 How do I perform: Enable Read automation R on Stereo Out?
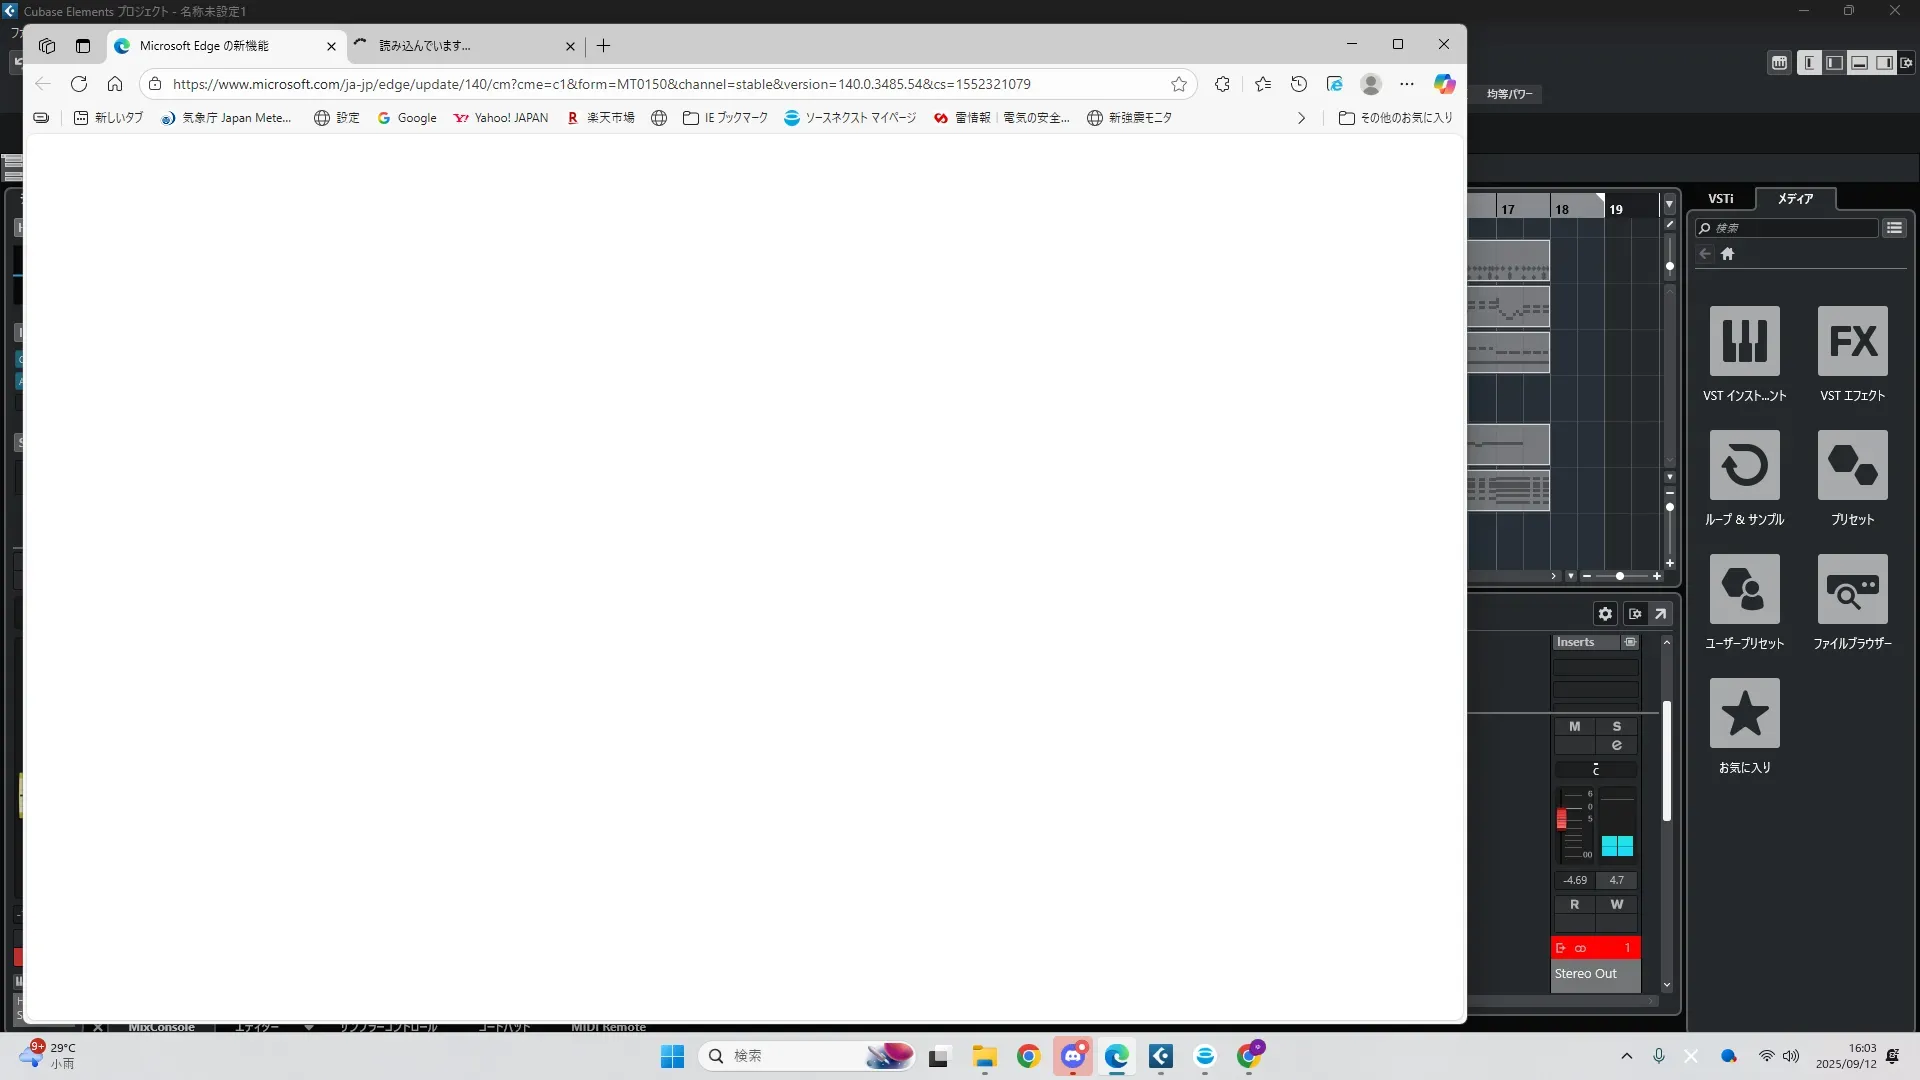[1575, 904]
